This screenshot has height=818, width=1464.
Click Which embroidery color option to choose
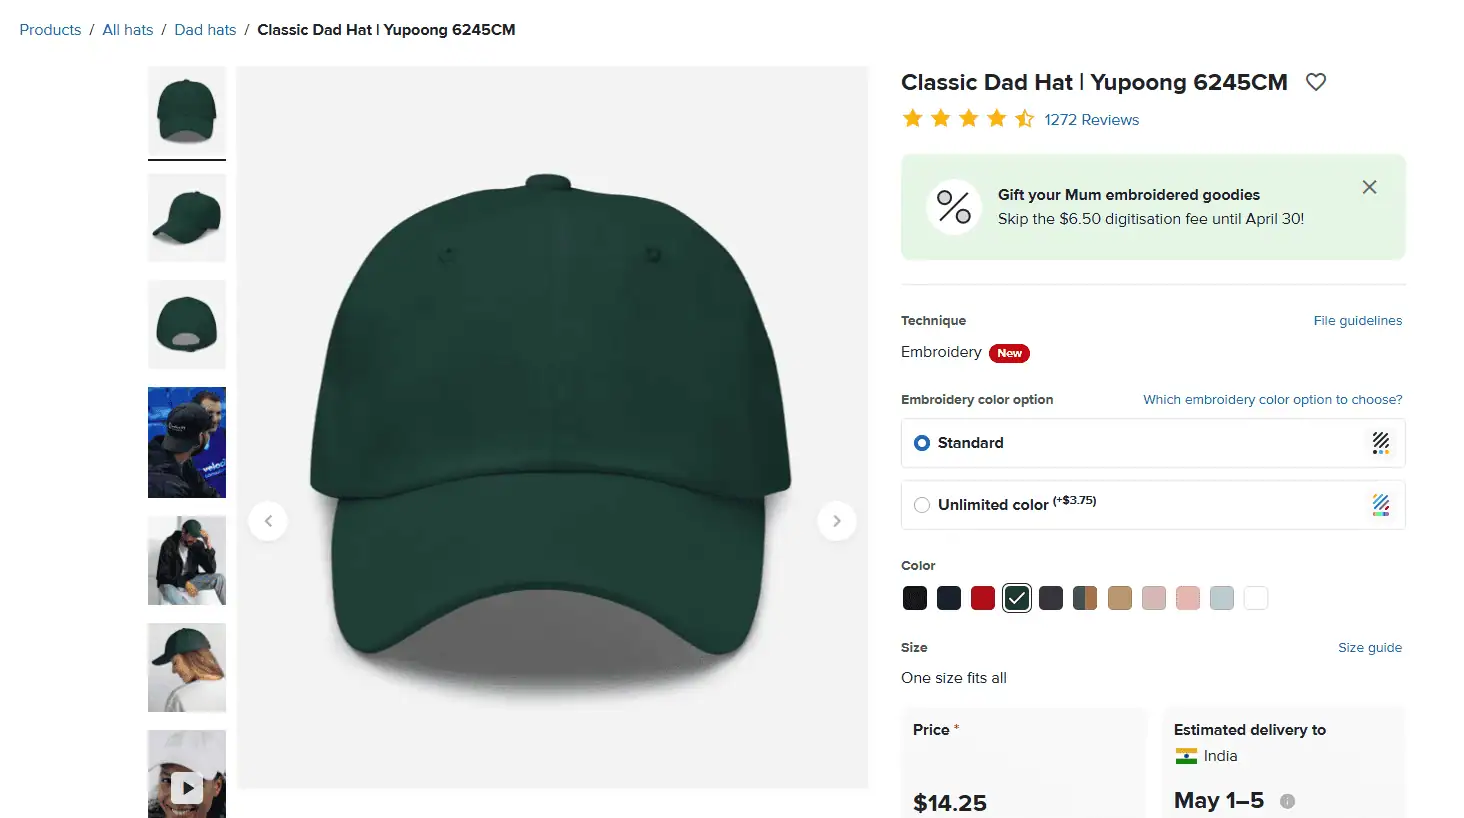[x=1272, y=400]
